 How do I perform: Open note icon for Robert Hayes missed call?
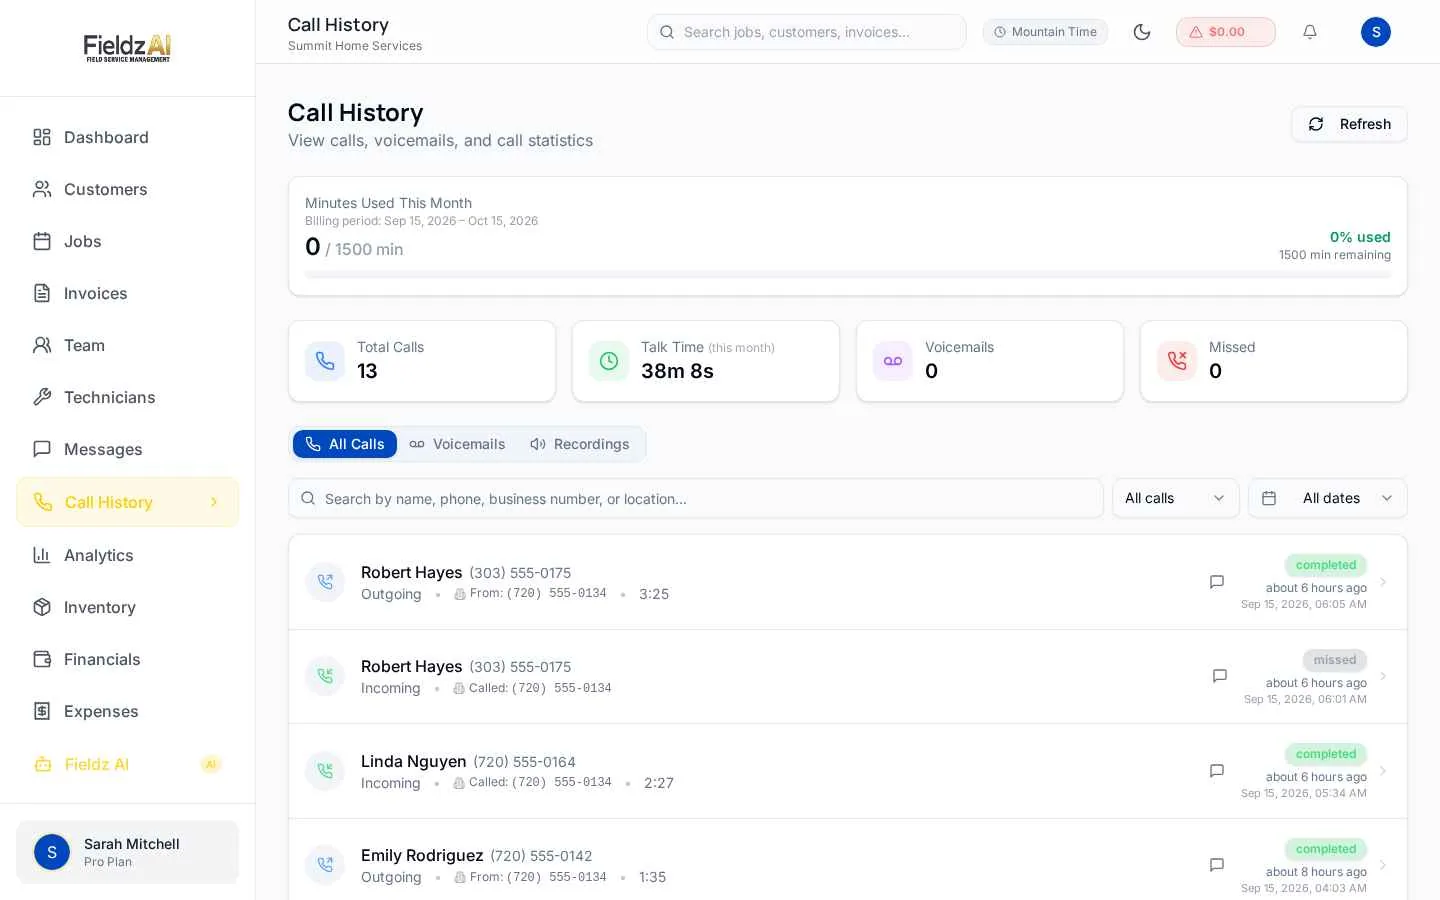[x=1220, y=676]
